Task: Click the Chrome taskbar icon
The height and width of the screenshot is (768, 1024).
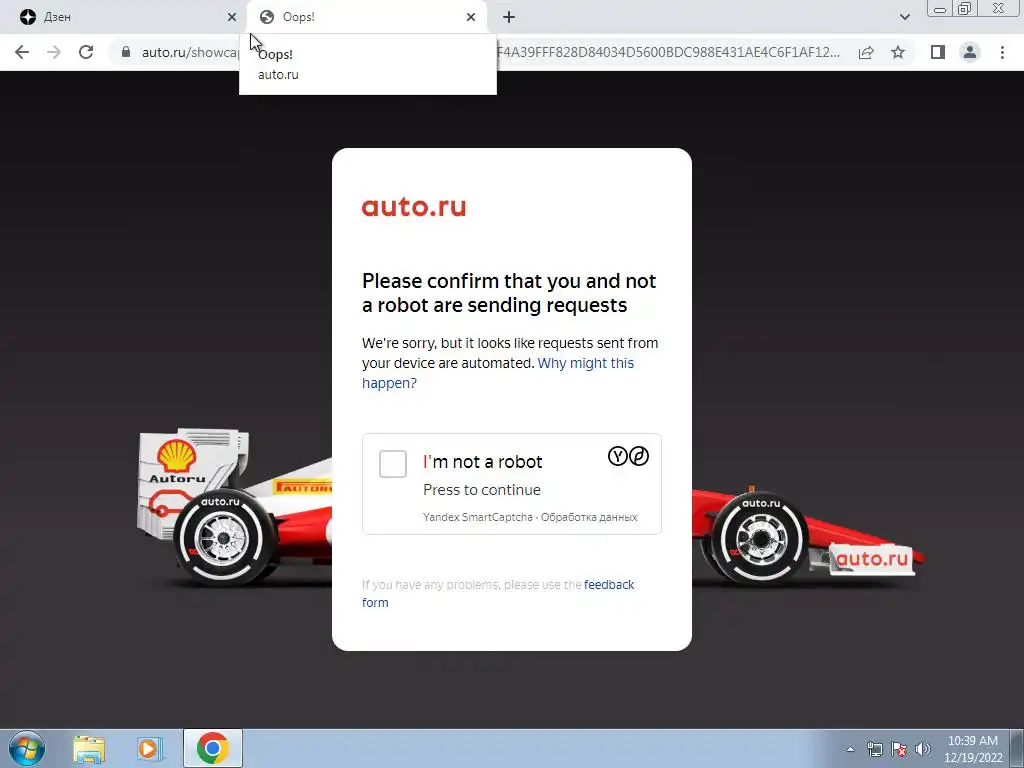Action: [x=212, y=748]
